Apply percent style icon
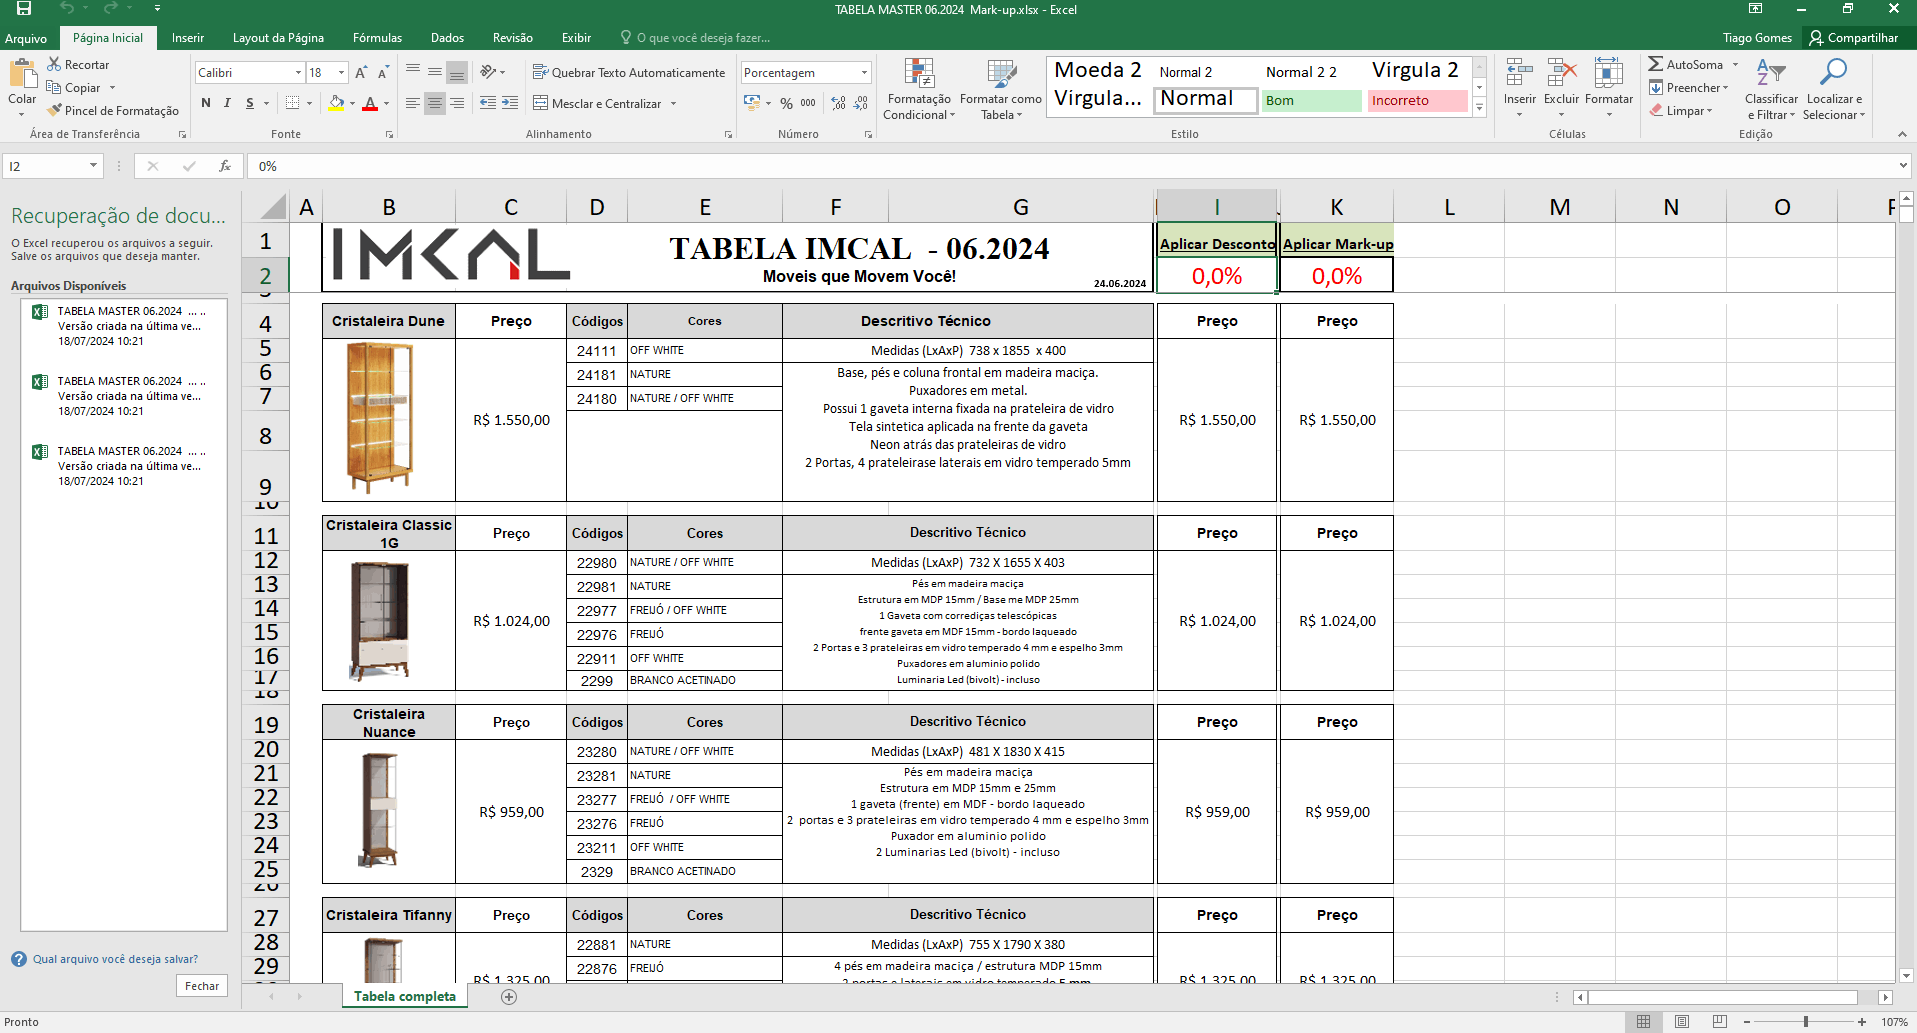This screenshot has height=1033, width=1917. [x=787, y=103]
